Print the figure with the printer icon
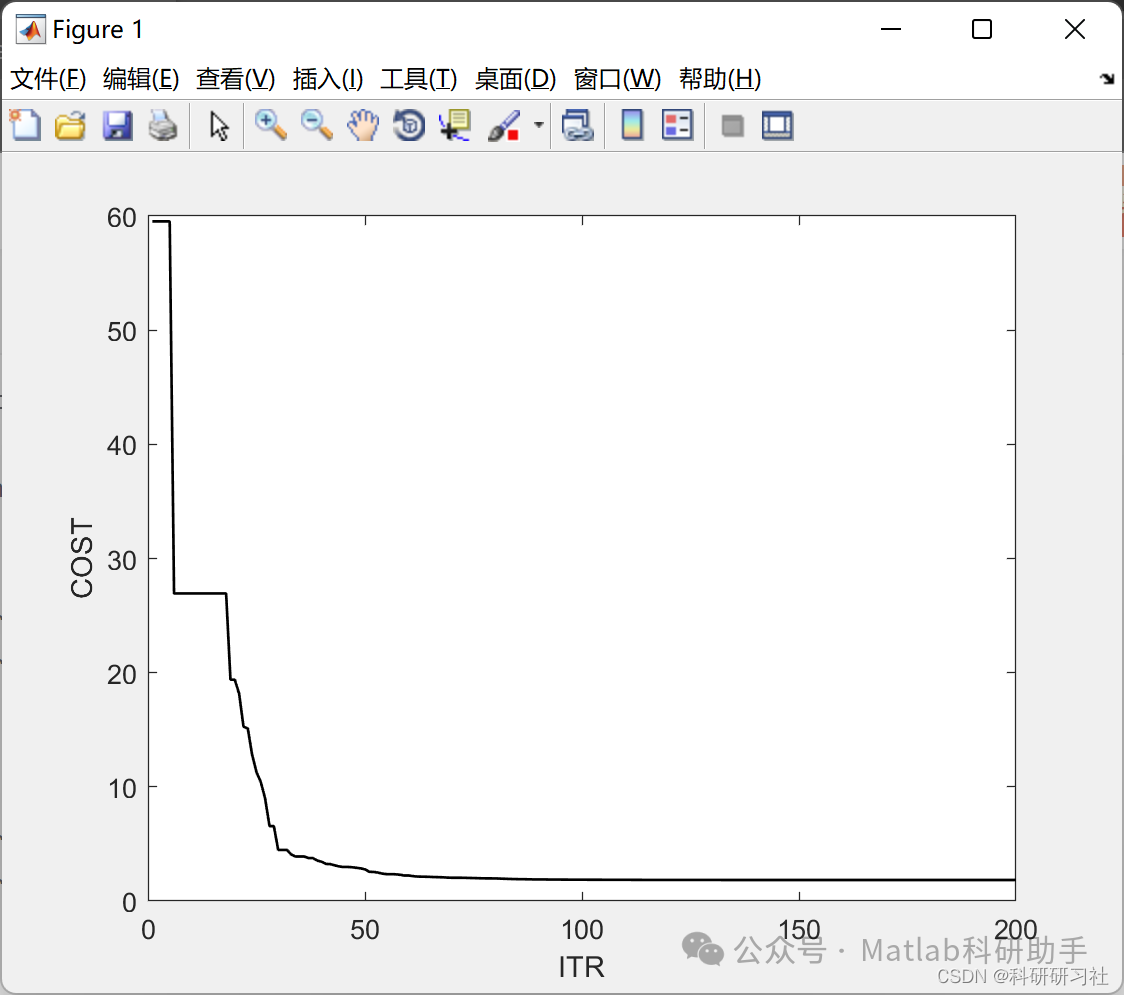Screen dimensions: 1124x995 tap(163, 125)
